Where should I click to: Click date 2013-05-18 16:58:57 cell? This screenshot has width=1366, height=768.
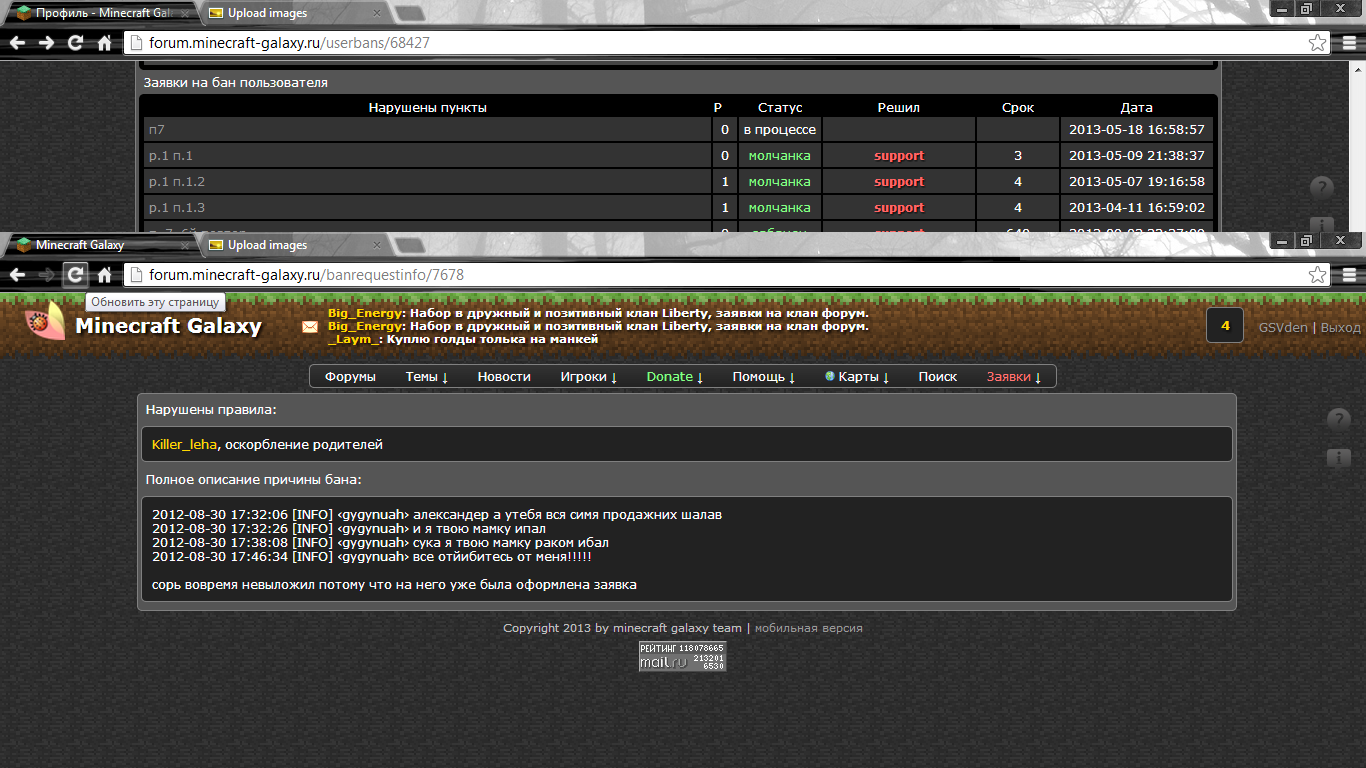click(1137, 130)
